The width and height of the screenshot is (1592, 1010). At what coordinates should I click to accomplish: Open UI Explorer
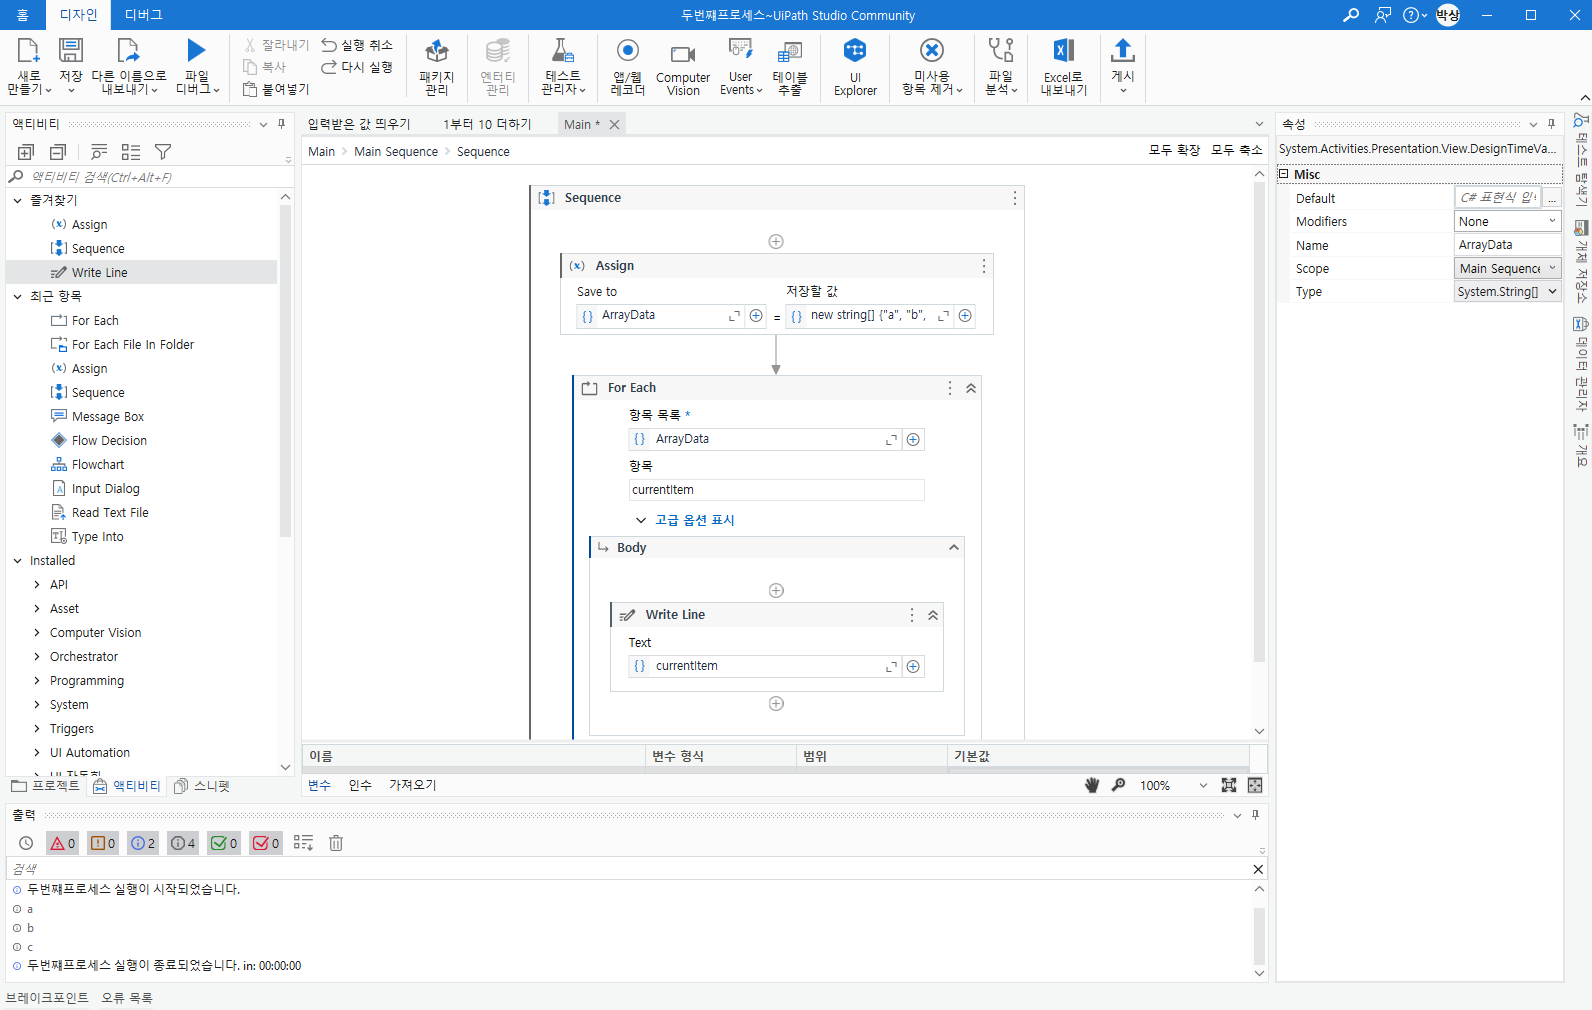click(855, 67)
